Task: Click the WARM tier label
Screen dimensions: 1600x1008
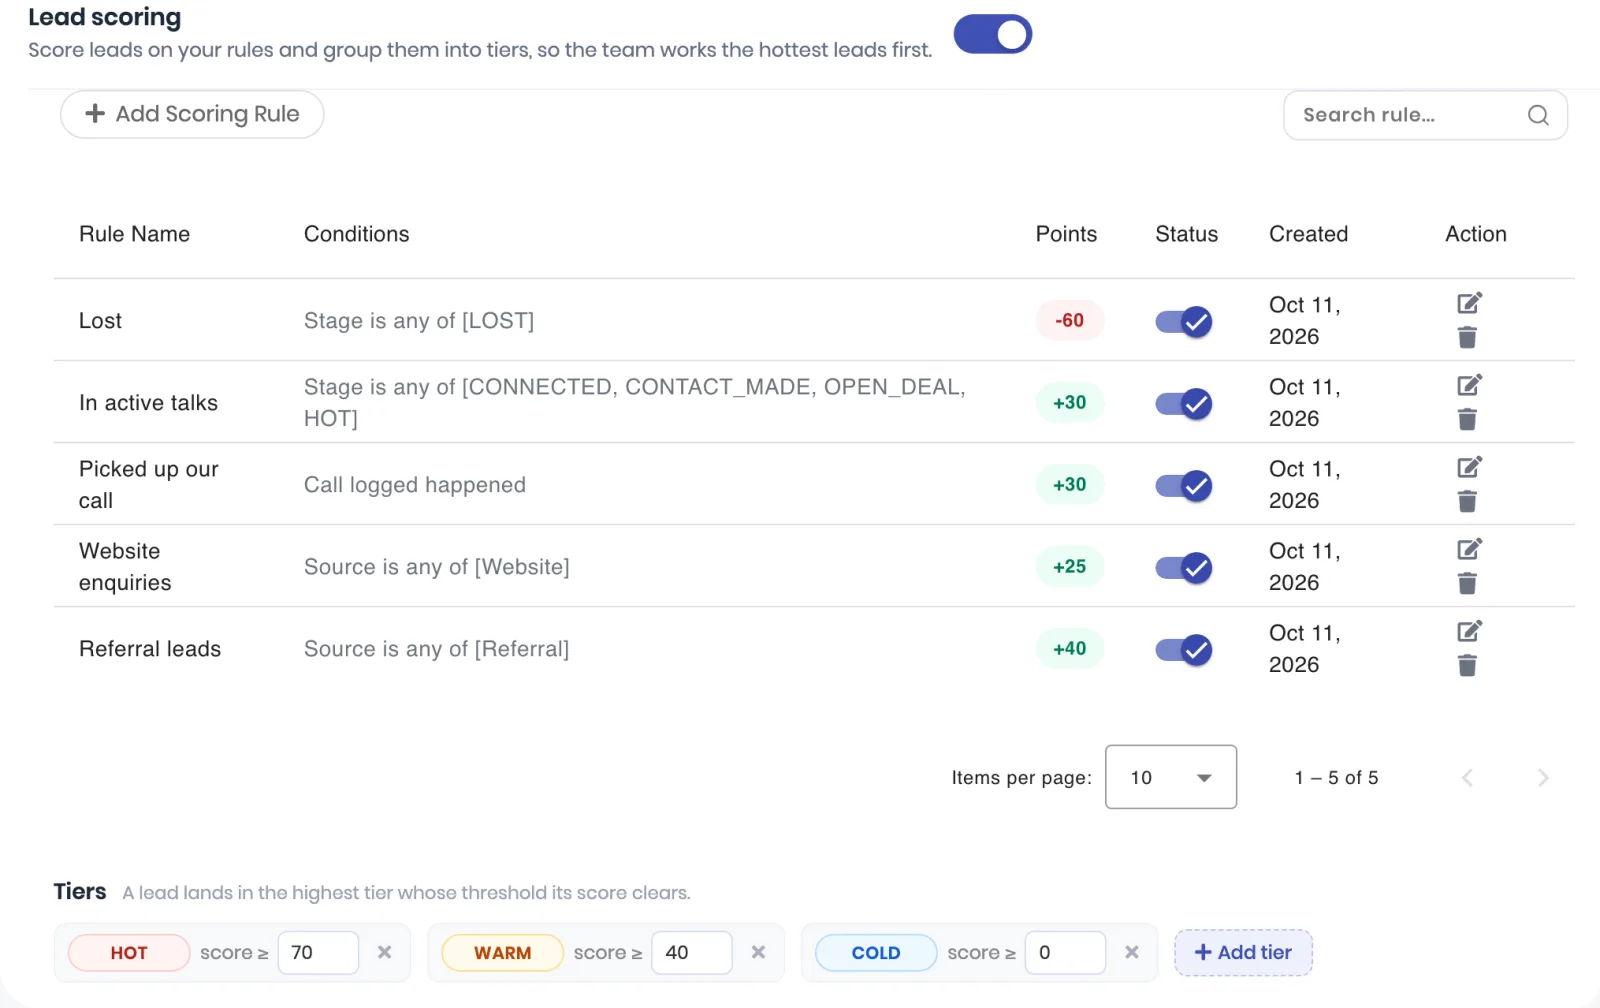Action: pyautogui.click(x=503, y=953)
